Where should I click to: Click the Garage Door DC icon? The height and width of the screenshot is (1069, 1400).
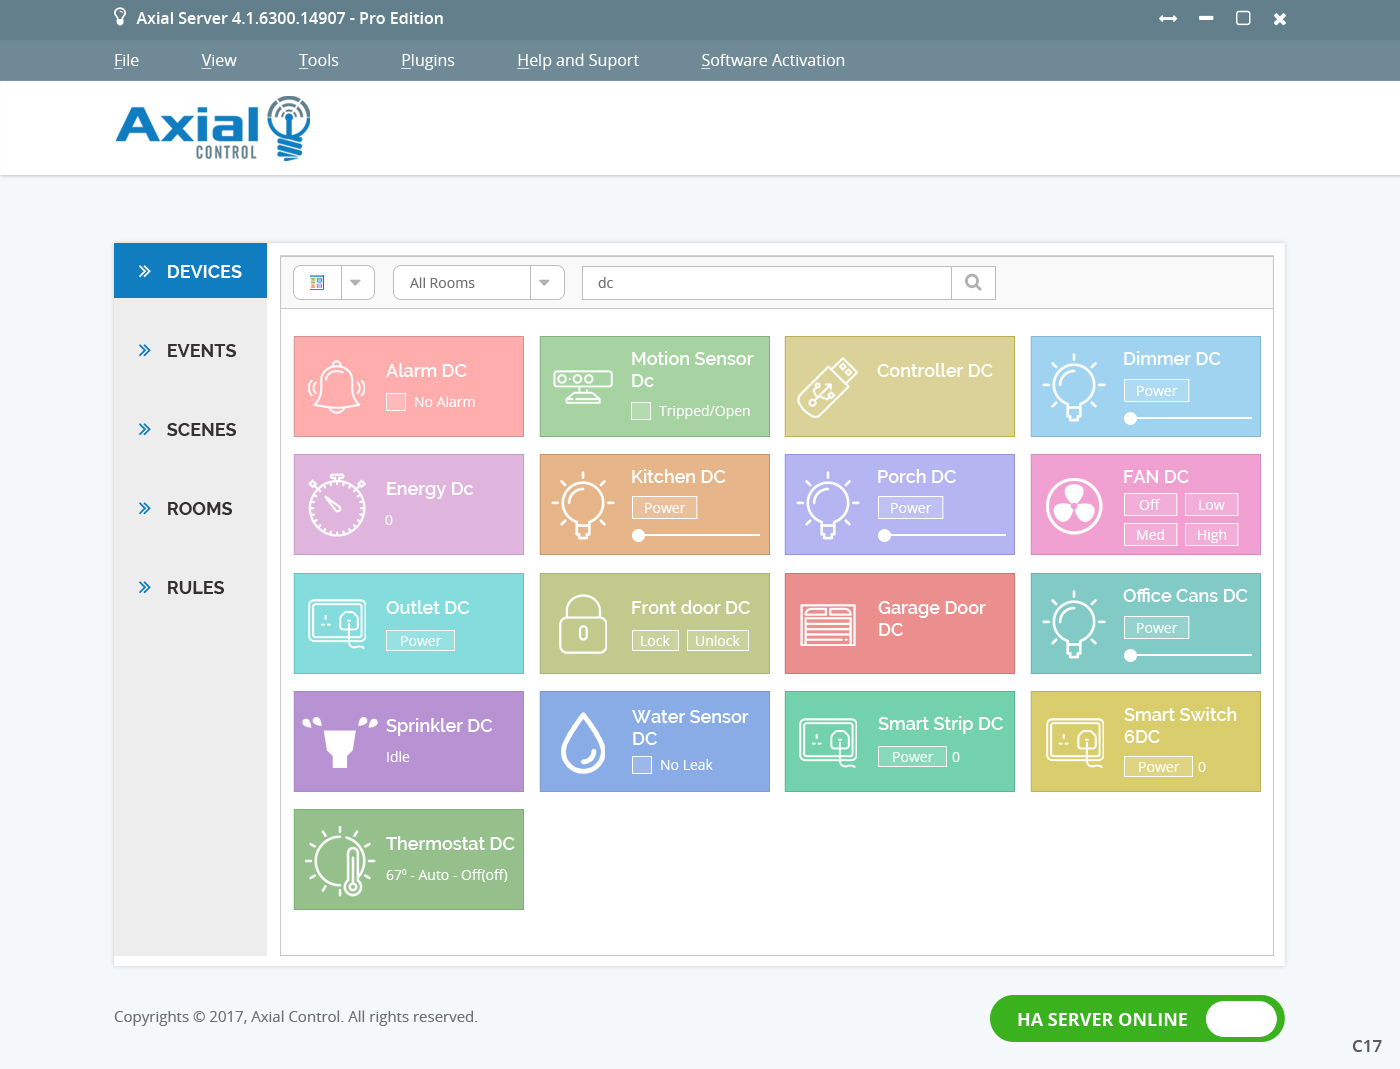828,624
